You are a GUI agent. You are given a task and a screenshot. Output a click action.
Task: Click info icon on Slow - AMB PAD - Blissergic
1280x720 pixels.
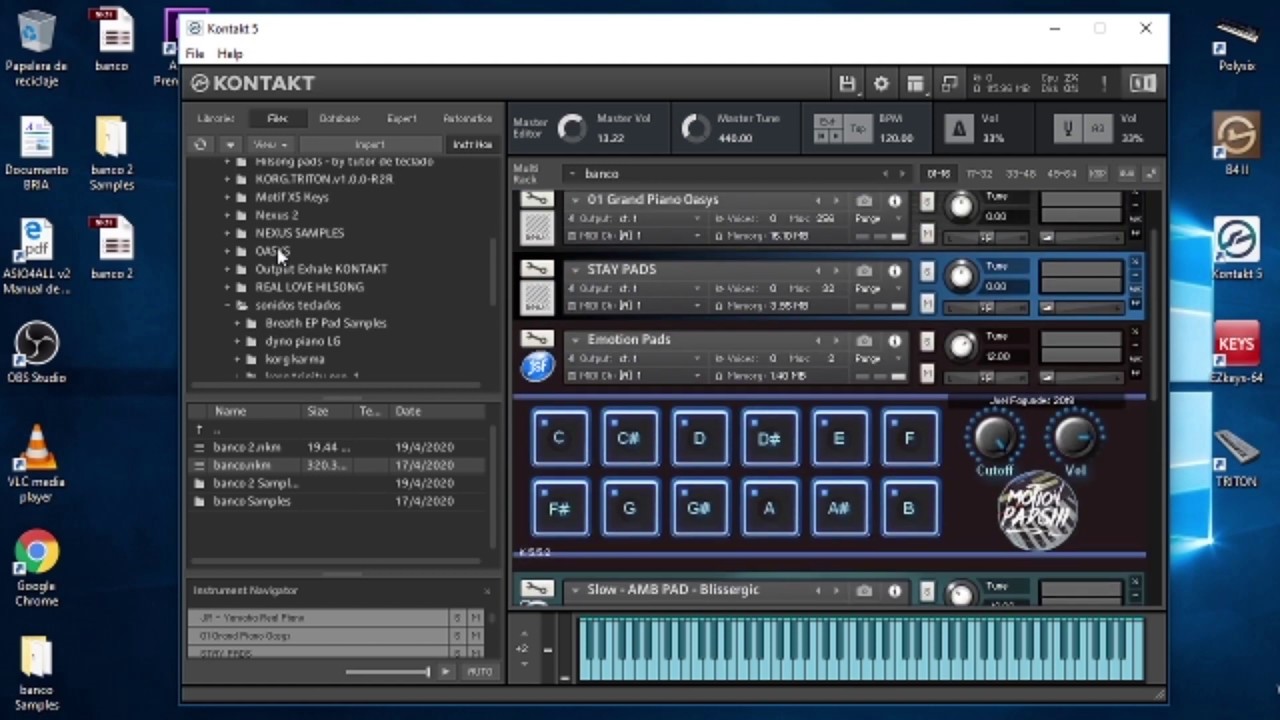tap(894, 590)
